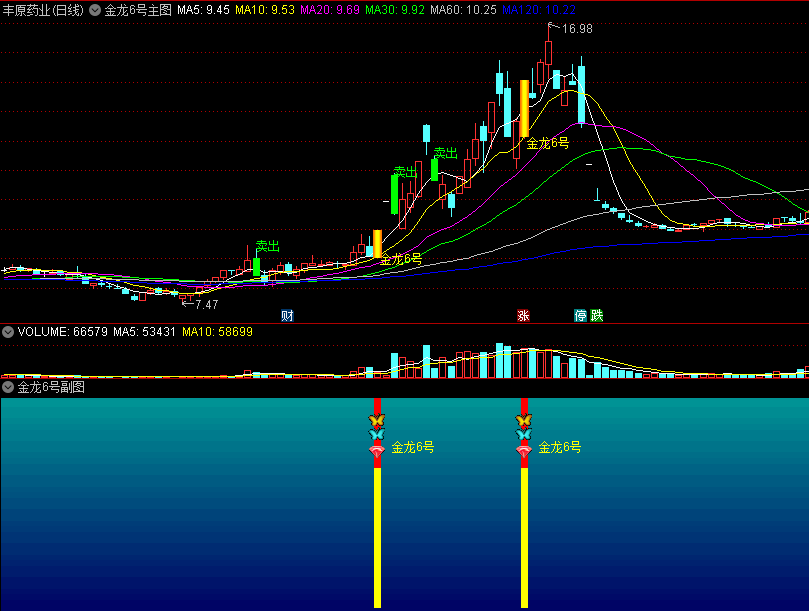This screenshot has height=611, width=809.
Task: Click the second yellow signal bar in sub-chart
Action: tap(524, 538)
